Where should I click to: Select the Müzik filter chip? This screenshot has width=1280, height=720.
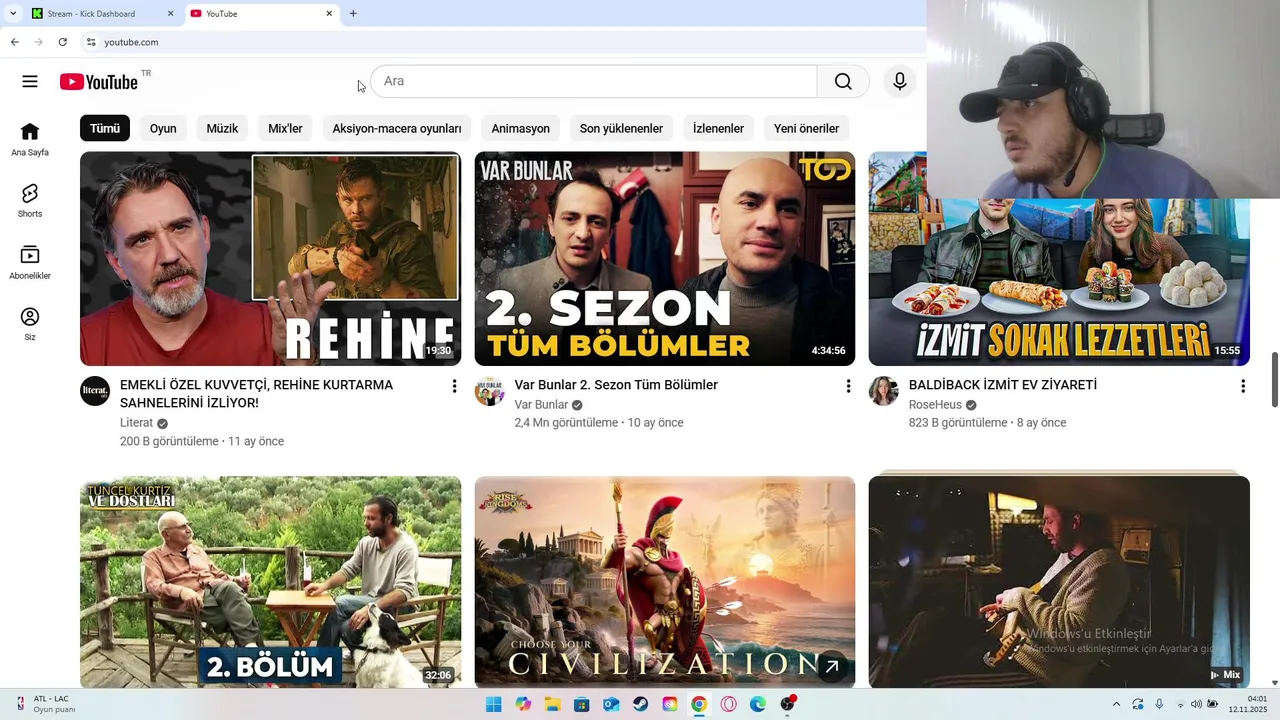click(x=222, y=128)
